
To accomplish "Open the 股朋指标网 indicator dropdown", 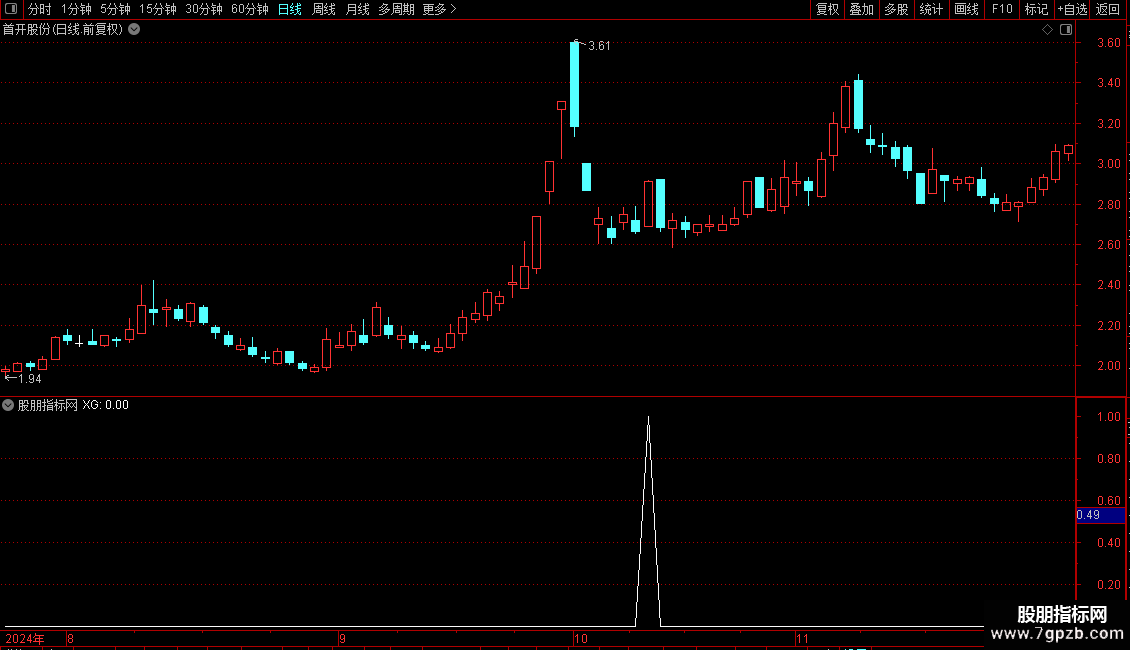I will click(x=8, y=405).
